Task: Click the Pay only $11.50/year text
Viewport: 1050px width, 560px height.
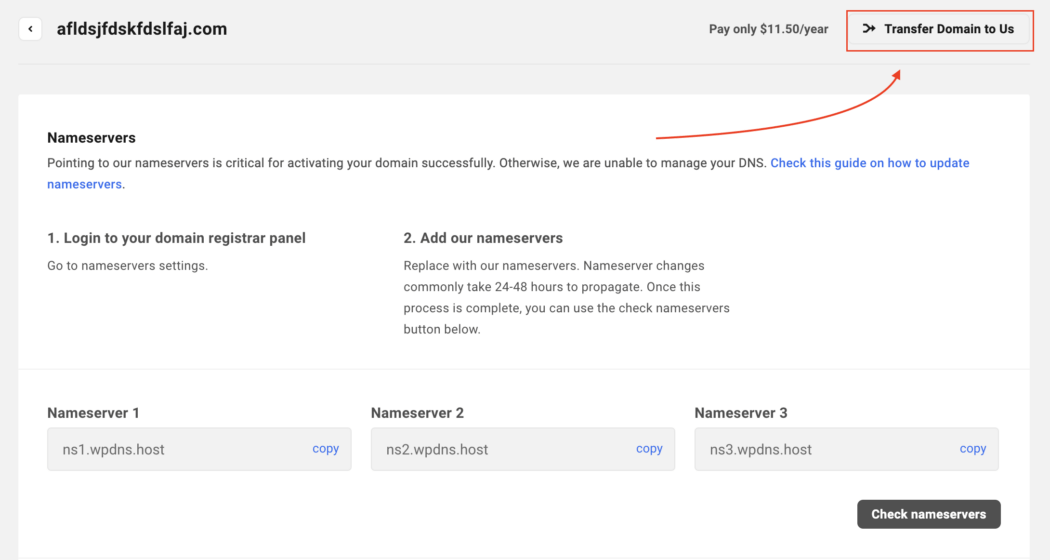Action: [x=769, y=29]
